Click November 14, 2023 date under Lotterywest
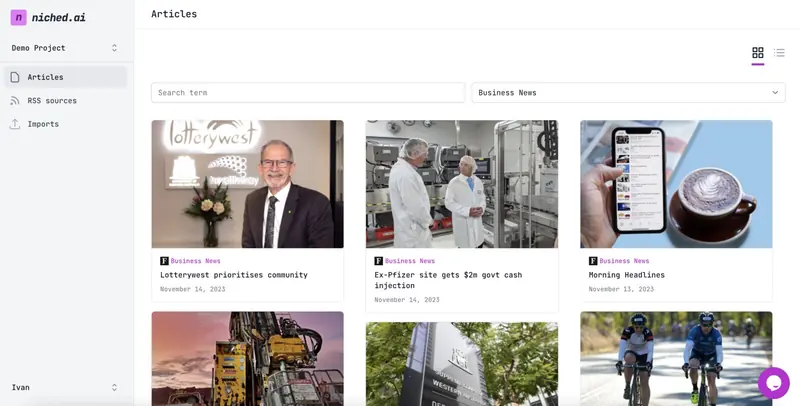The image size is (800, 406). pos(192,289)
